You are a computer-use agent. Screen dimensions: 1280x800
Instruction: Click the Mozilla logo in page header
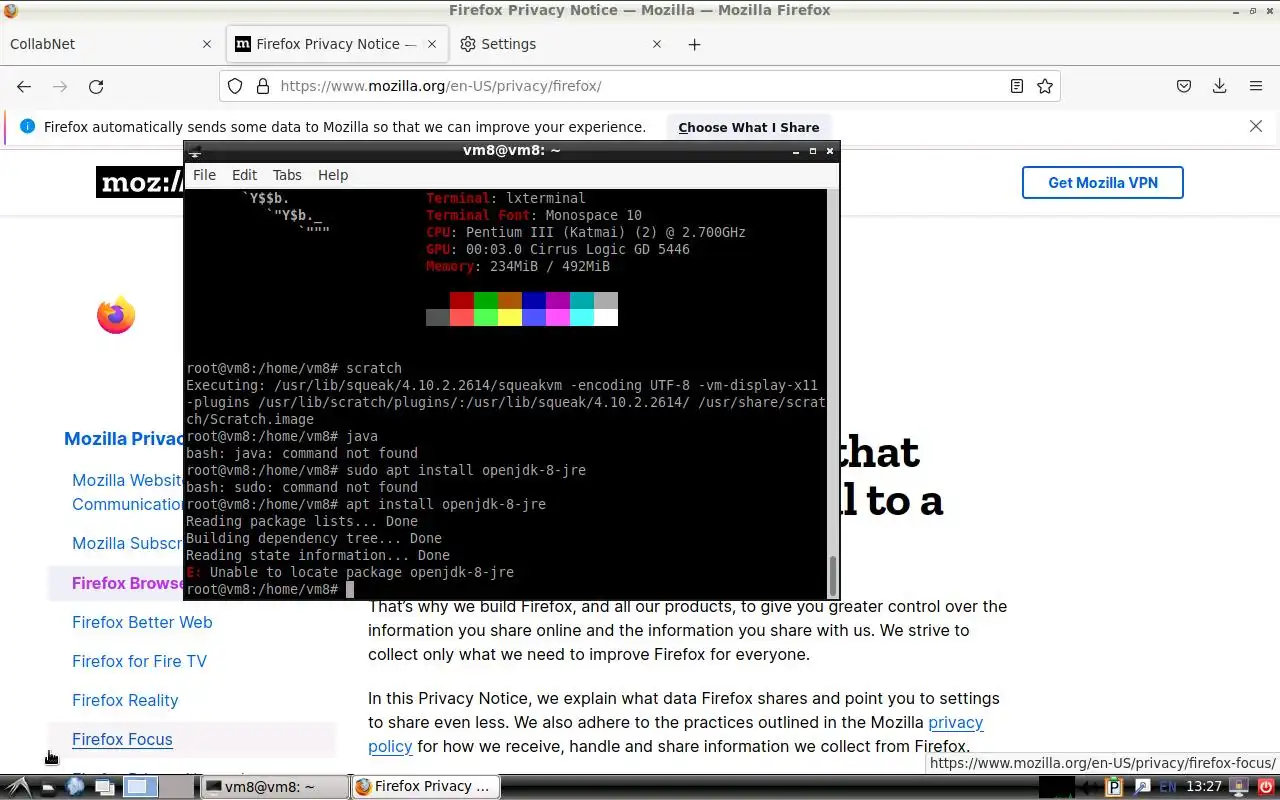140,182
